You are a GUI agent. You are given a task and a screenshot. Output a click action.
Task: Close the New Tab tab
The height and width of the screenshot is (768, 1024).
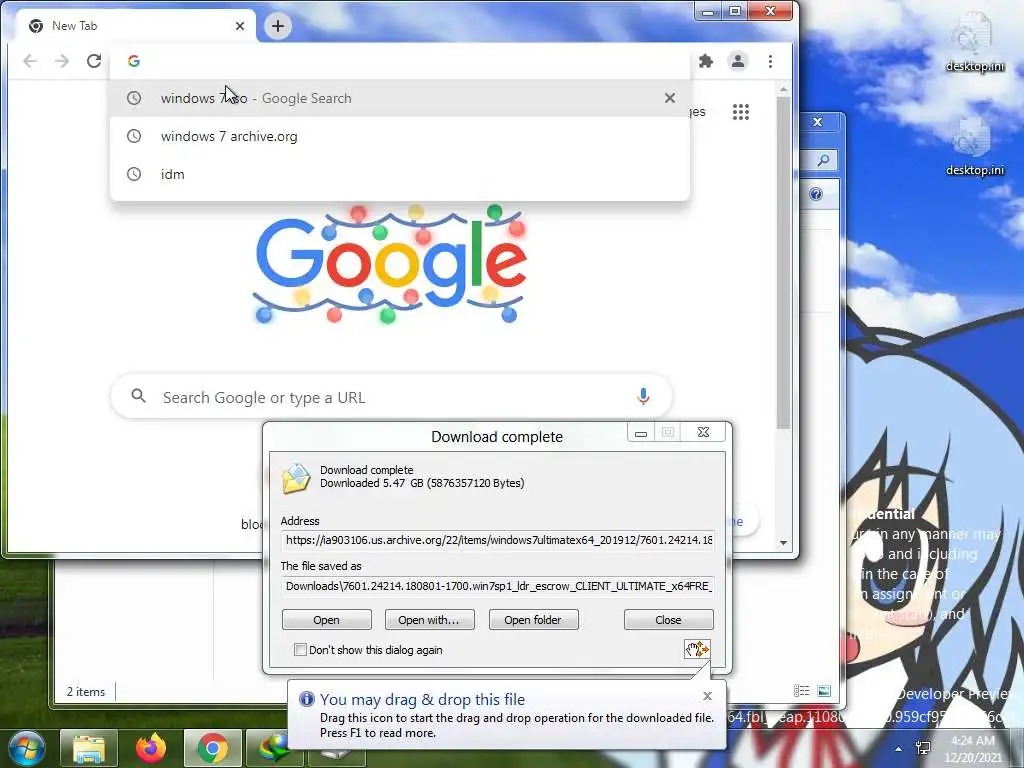(240, 26)
